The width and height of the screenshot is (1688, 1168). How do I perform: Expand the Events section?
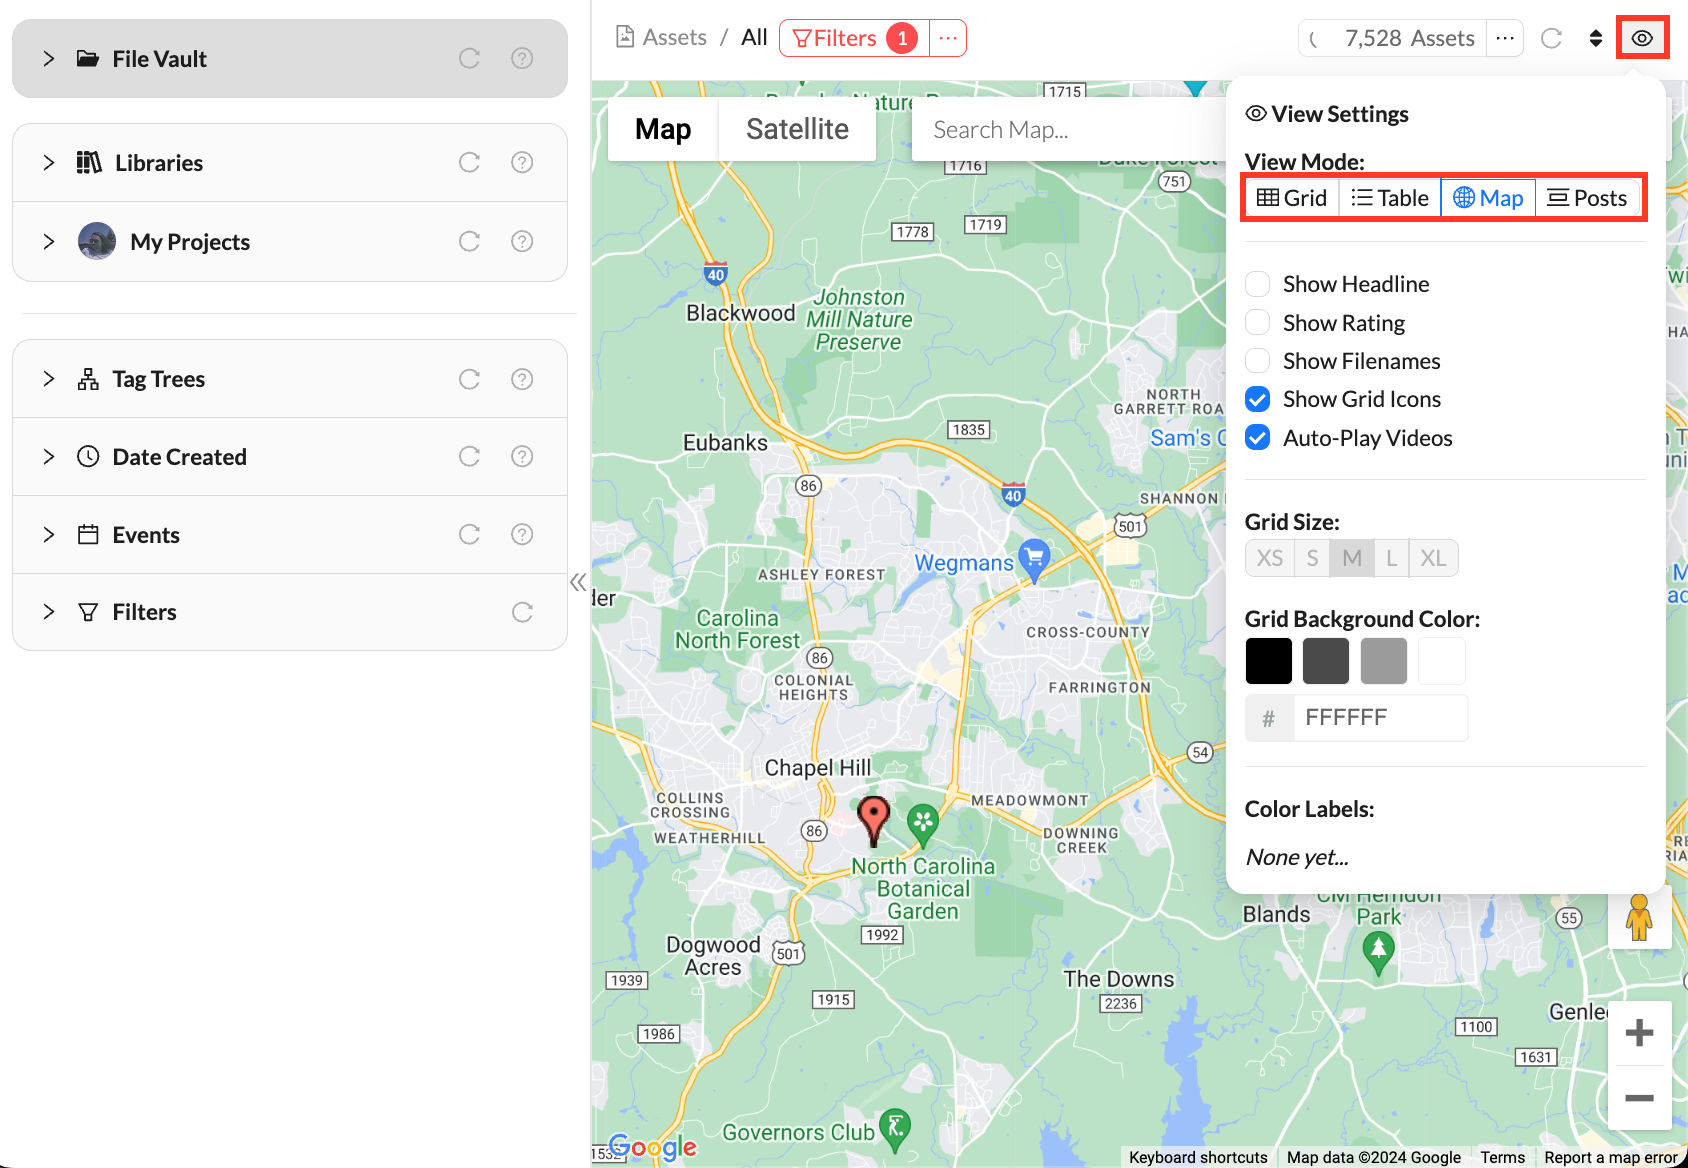[49, 535]
